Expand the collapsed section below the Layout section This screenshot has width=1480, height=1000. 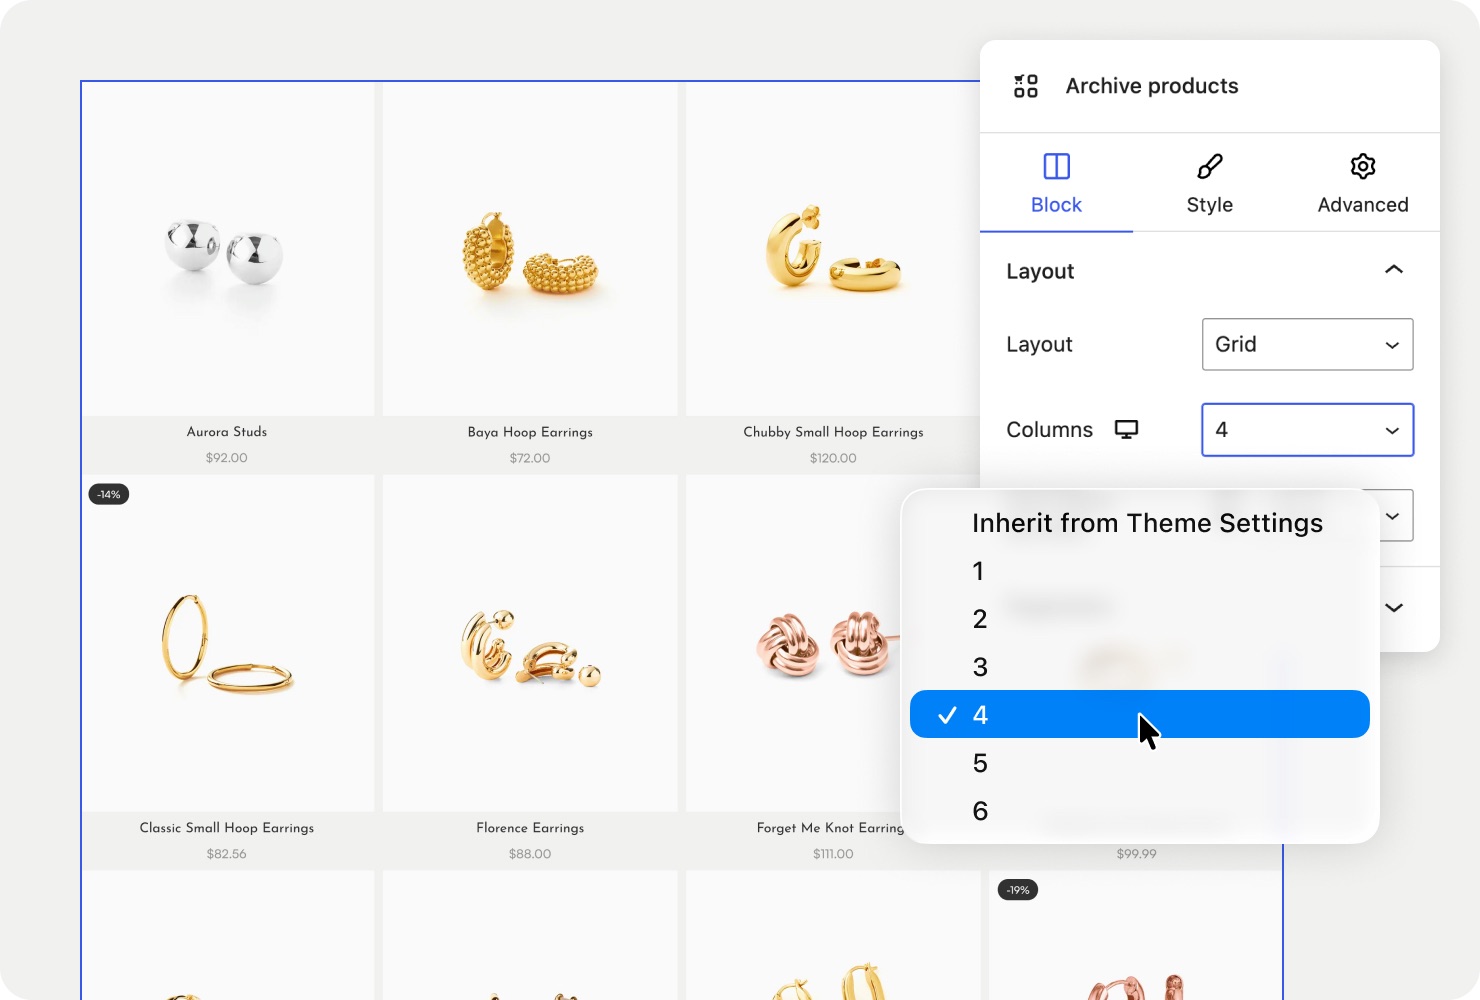tap(1394, 608)
